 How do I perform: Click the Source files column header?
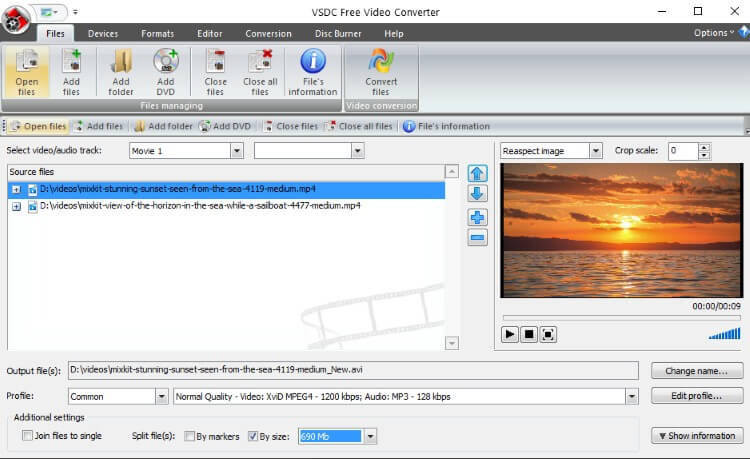click(226, 172)
